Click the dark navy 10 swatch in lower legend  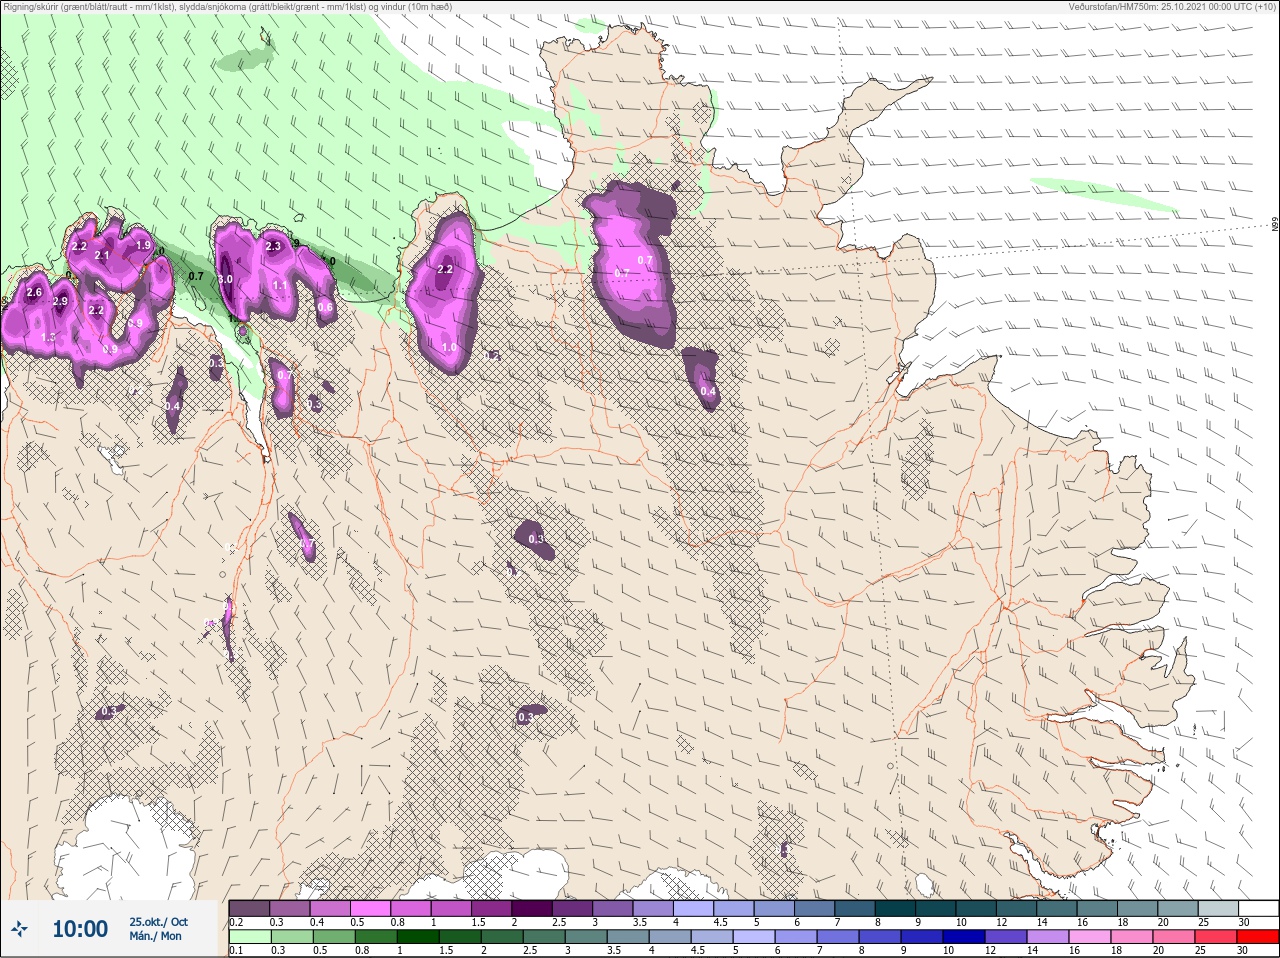click(963, 936)
